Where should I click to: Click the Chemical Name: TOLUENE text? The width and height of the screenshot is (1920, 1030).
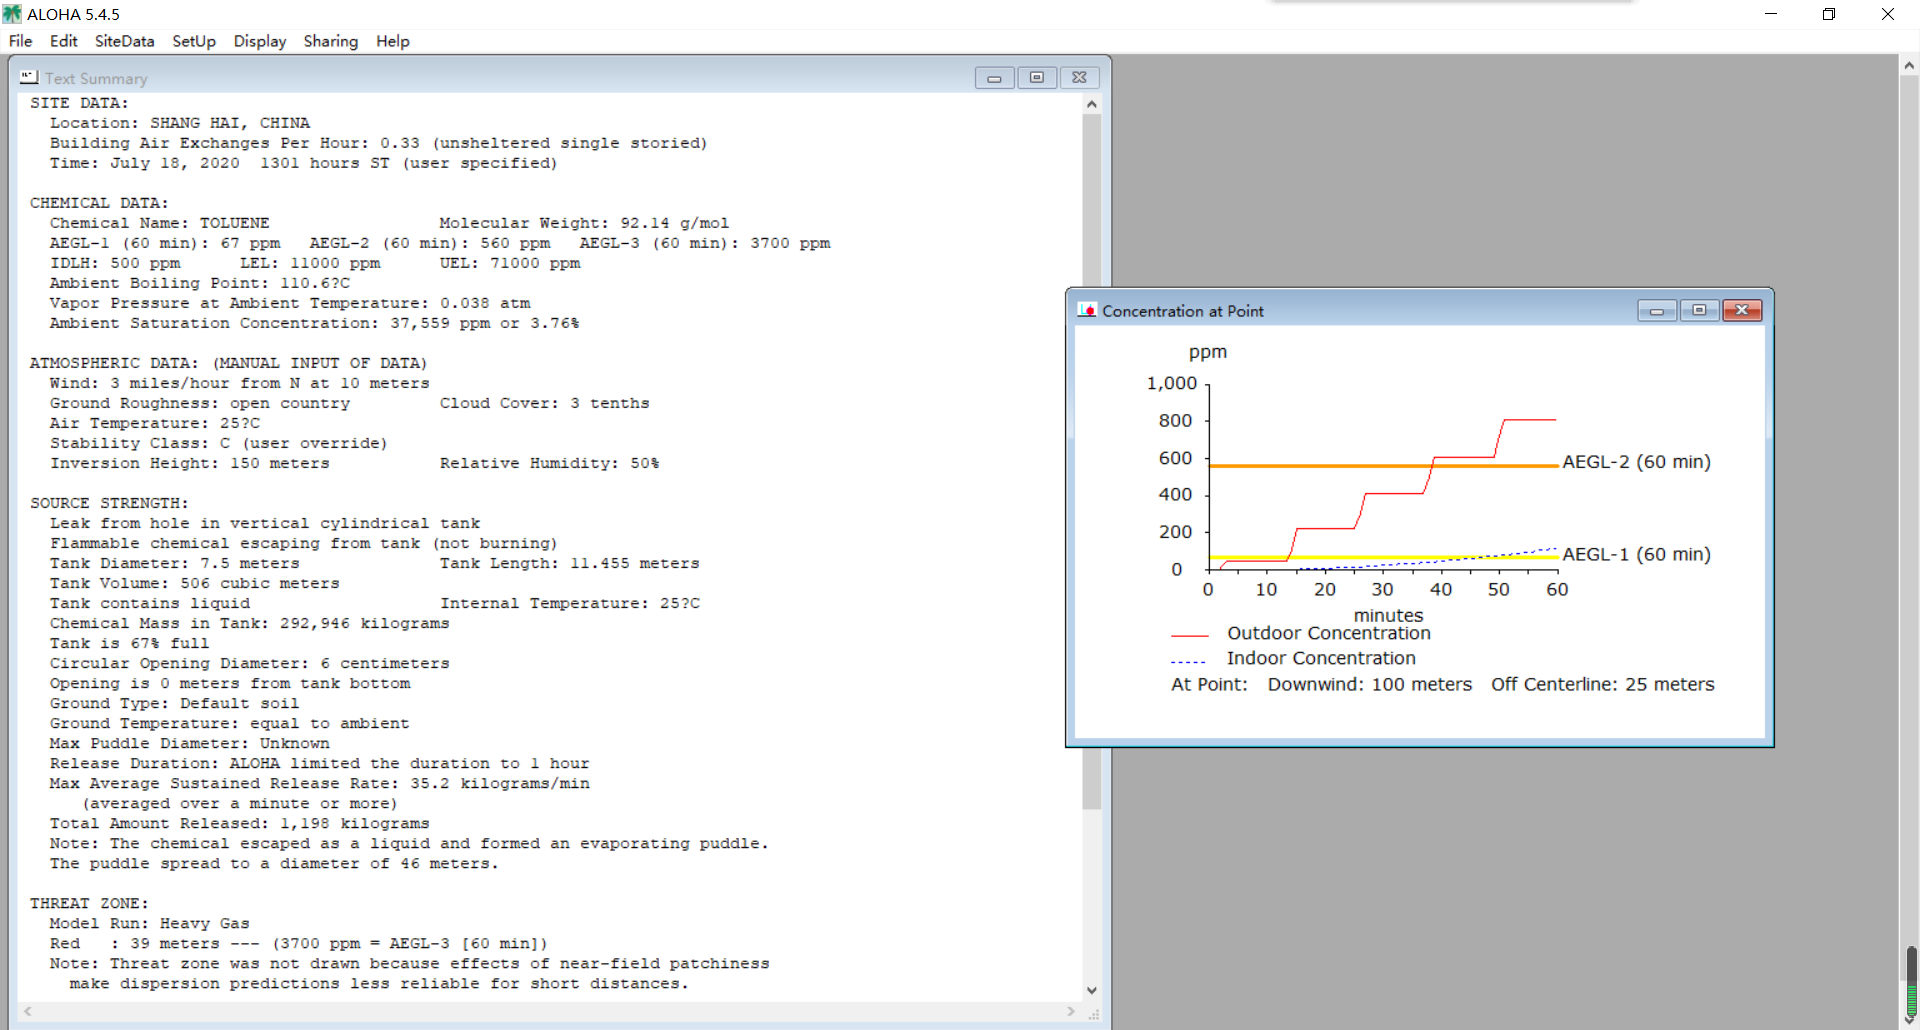[x=160, y=223]
